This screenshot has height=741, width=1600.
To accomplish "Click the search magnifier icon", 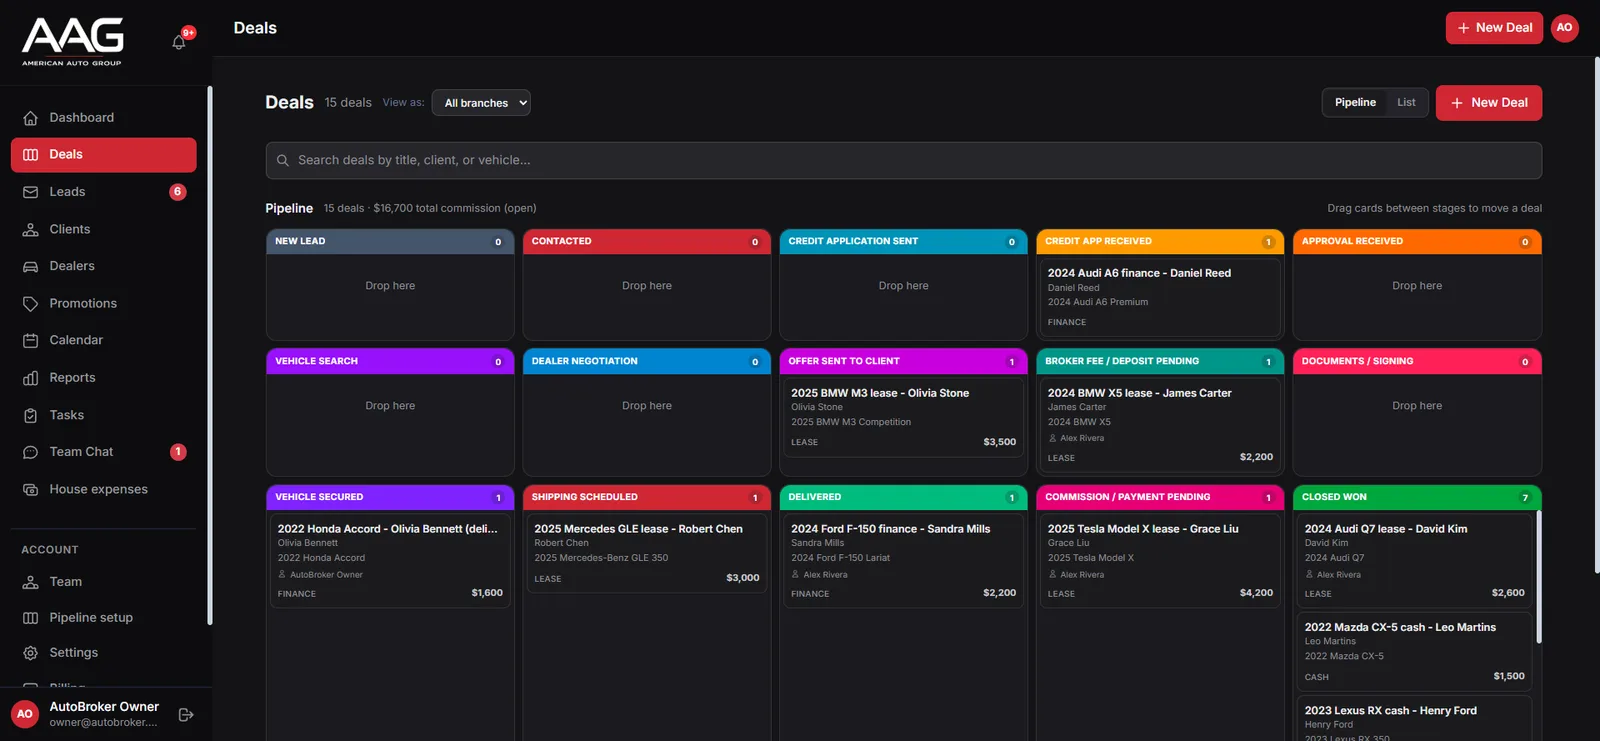I will click(x=283, y=160).
